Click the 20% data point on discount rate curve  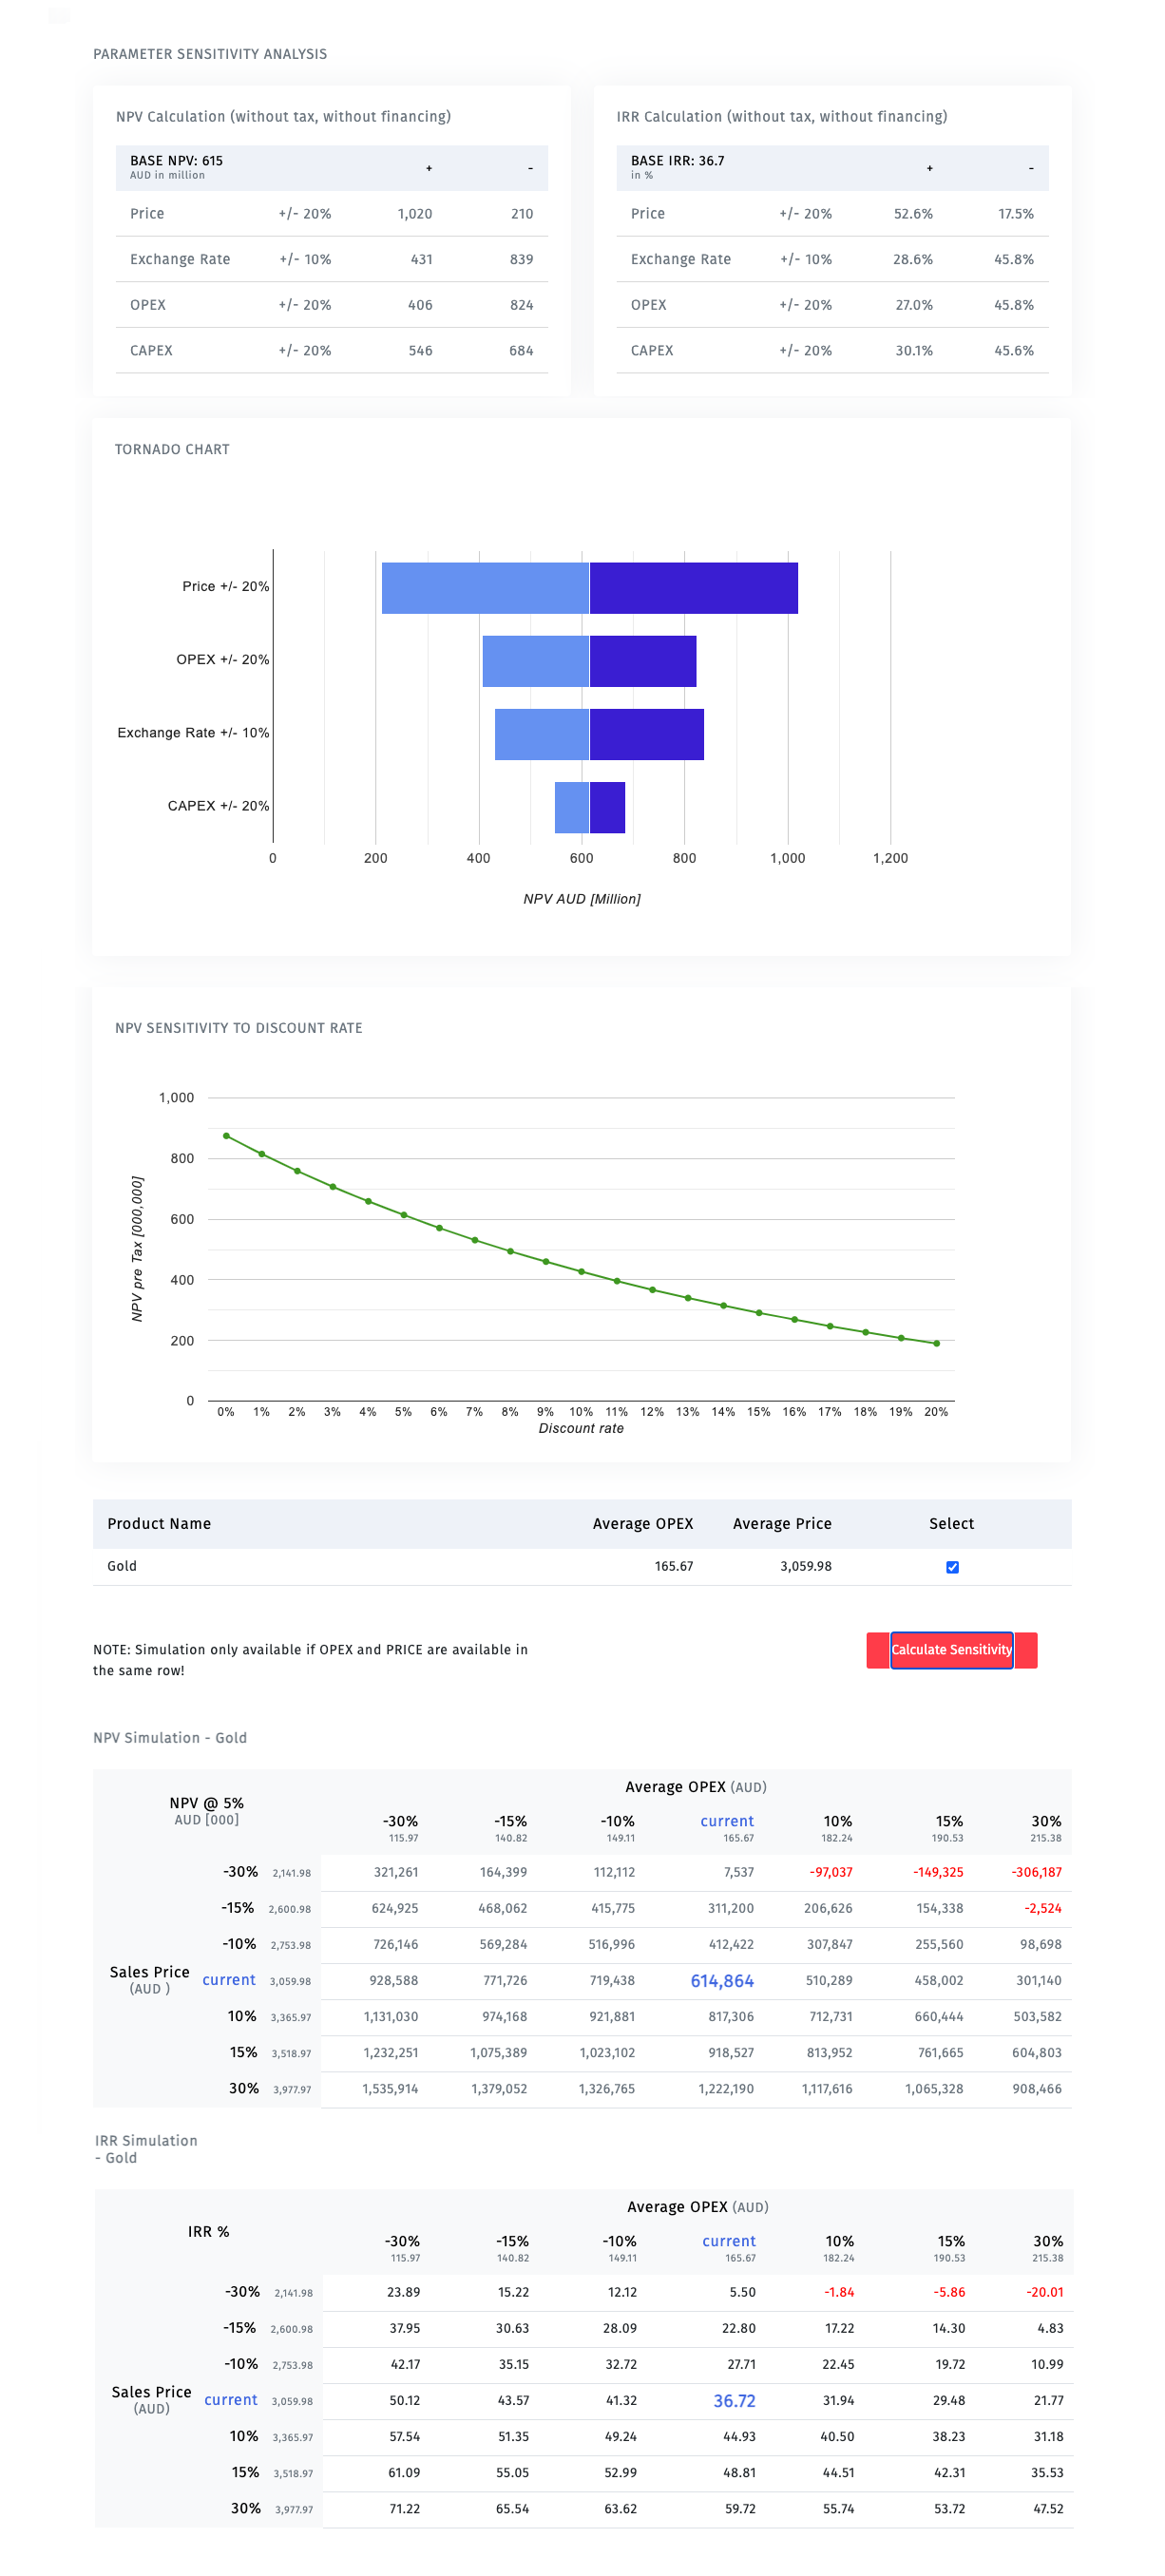936,1343
